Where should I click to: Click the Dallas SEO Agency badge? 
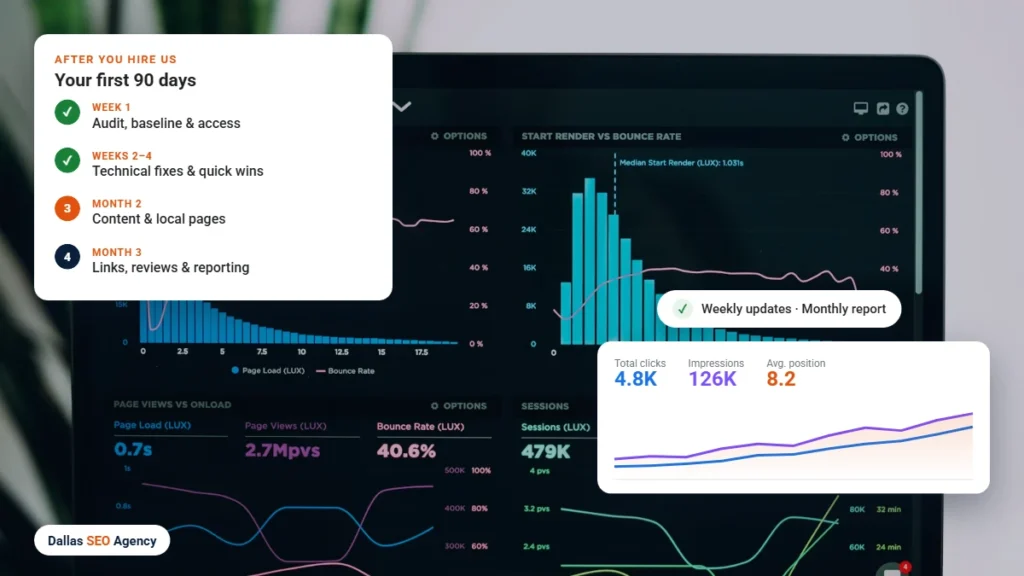coord(102,541)
